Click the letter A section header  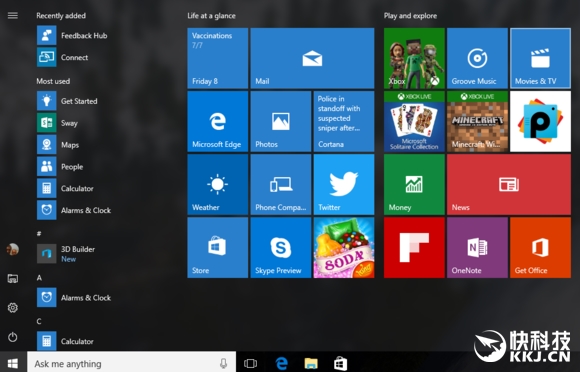pyautogui.click(x=39, y=278)
